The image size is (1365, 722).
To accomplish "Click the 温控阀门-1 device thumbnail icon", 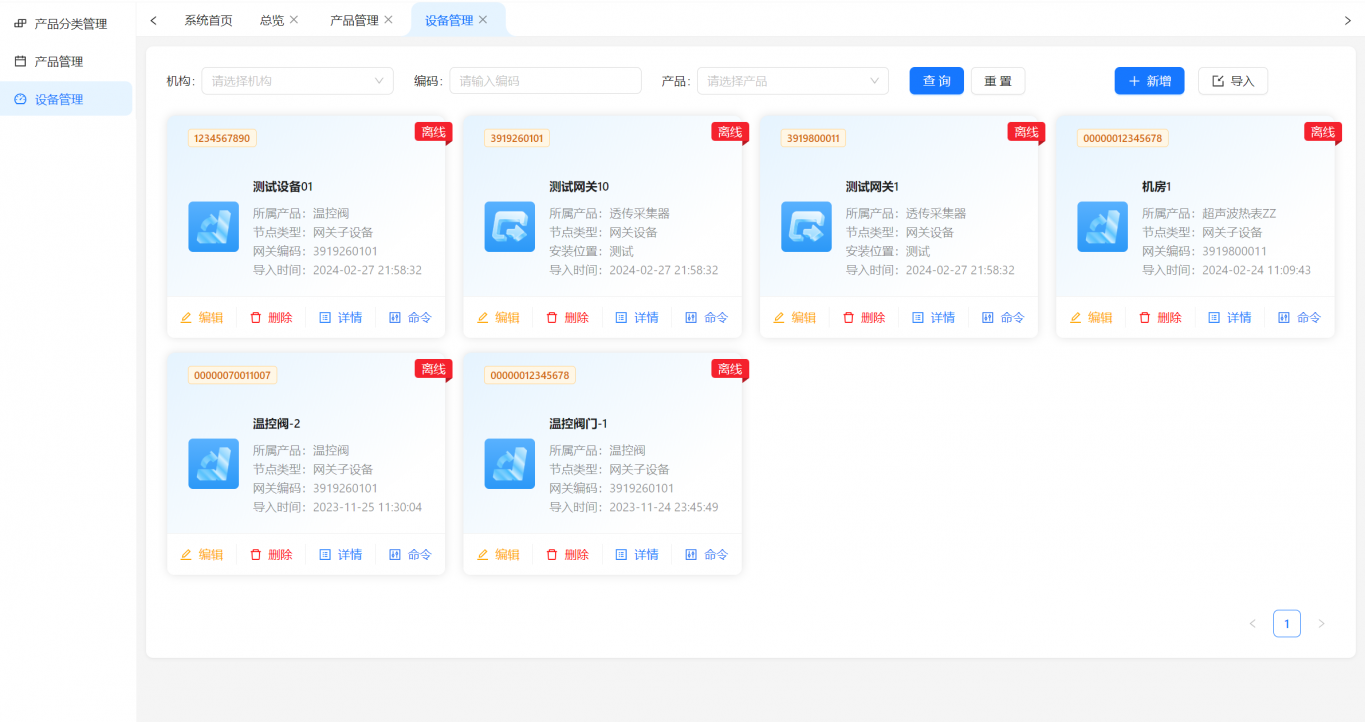I will pyautogui.click(x=510, y=464).
